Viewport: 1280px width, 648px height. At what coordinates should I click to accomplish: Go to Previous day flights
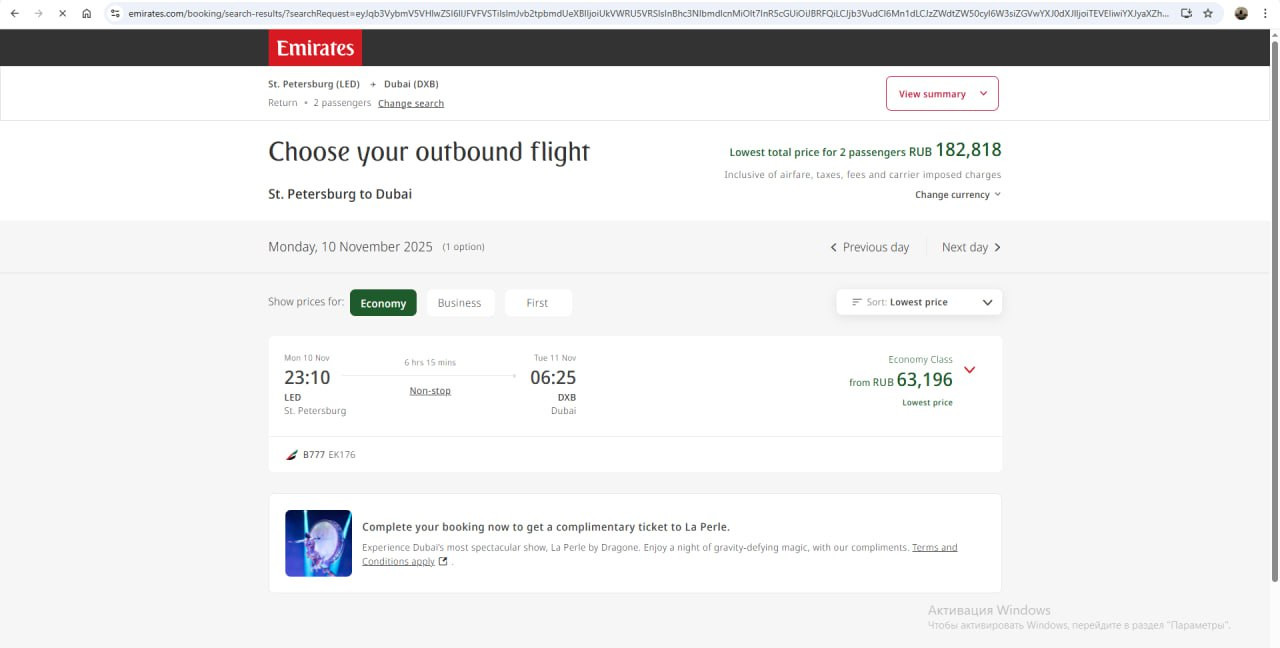[x=869, y=247]
